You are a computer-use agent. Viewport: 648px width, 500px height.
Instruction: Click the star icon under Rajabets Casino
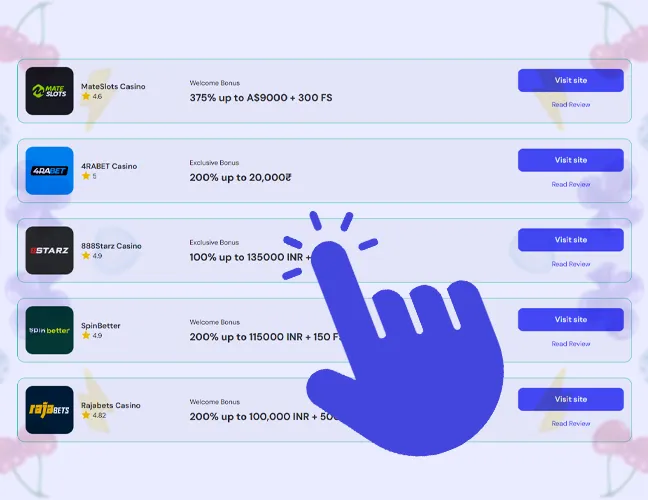click(x=86, y=415)
